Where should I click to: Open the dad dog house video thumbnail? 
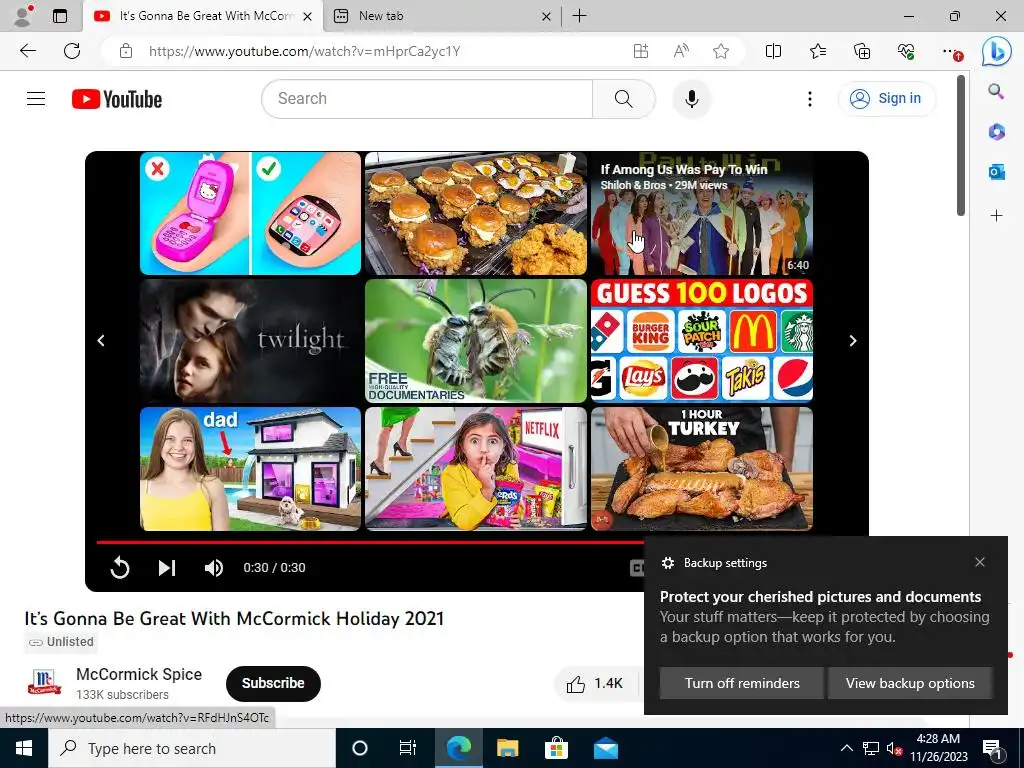pos(250,468)
